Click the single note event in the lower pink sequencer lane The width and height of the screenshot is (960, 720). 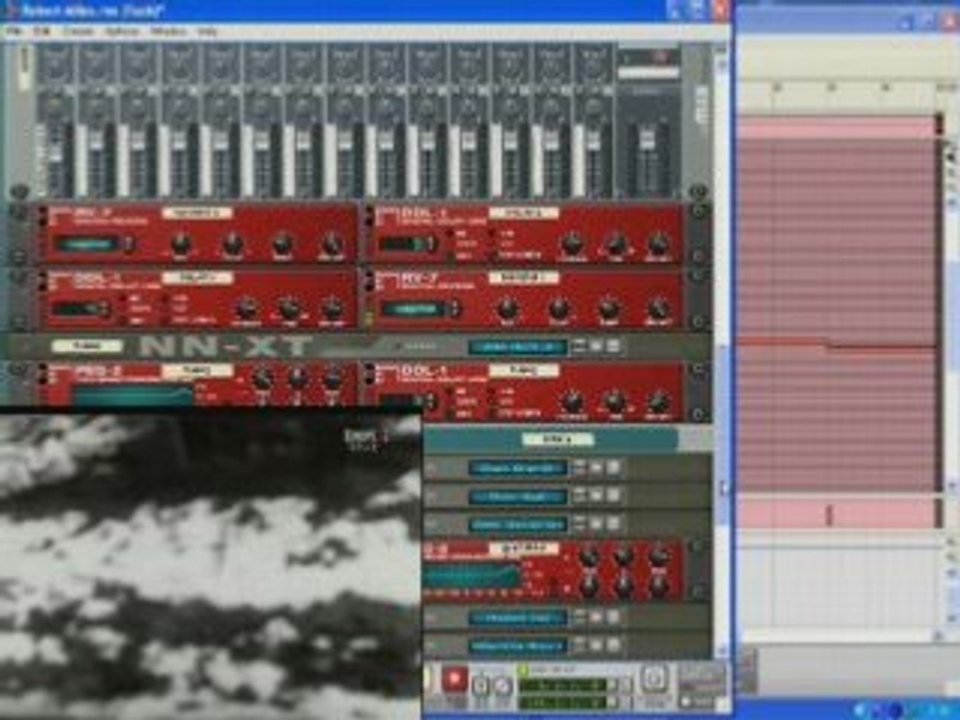coord(830,514)
